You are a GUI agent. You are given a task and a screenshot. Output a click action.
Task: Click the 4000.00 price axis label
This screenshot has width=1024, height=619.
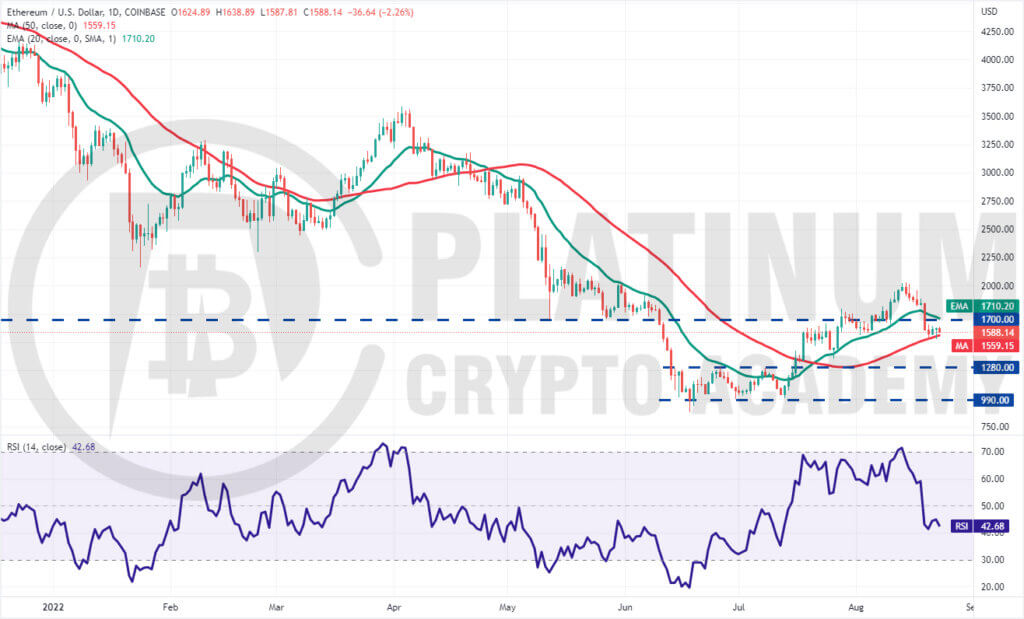[x=997, y=59]
